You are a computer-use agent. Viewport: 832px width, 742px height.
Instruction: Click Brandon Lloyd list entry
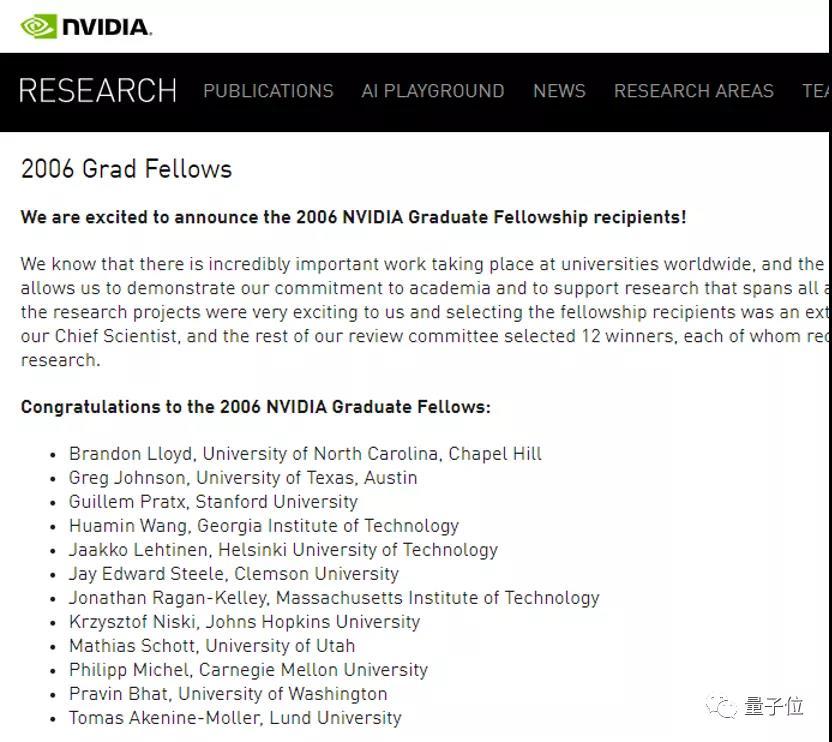click(x=305, y=454)
